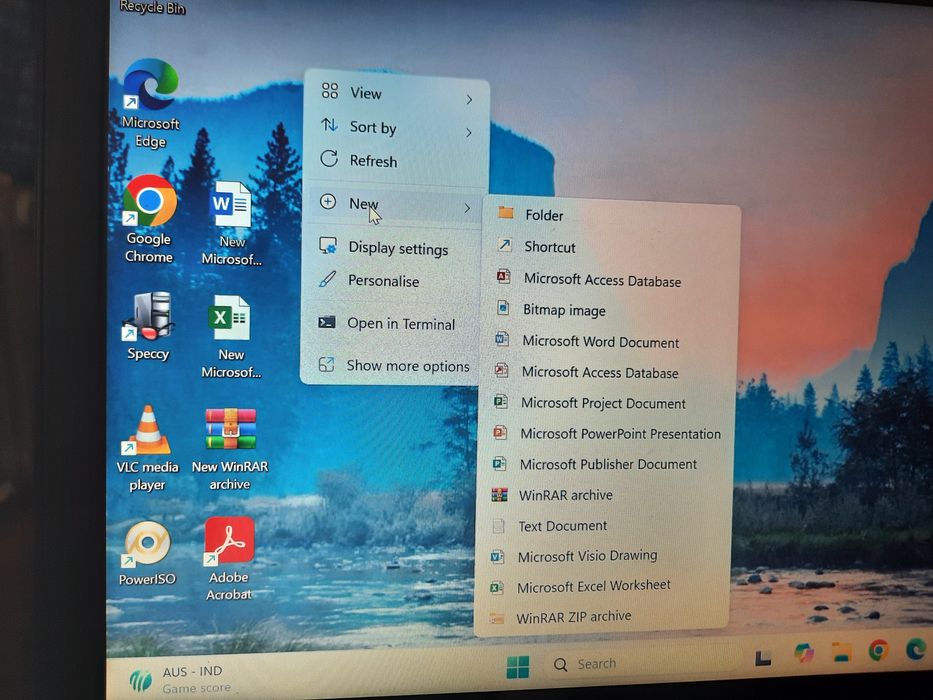This screenshot has height=700, width=933.
Task: Click the View grid icon in context menu
Action: coord(330,90)
